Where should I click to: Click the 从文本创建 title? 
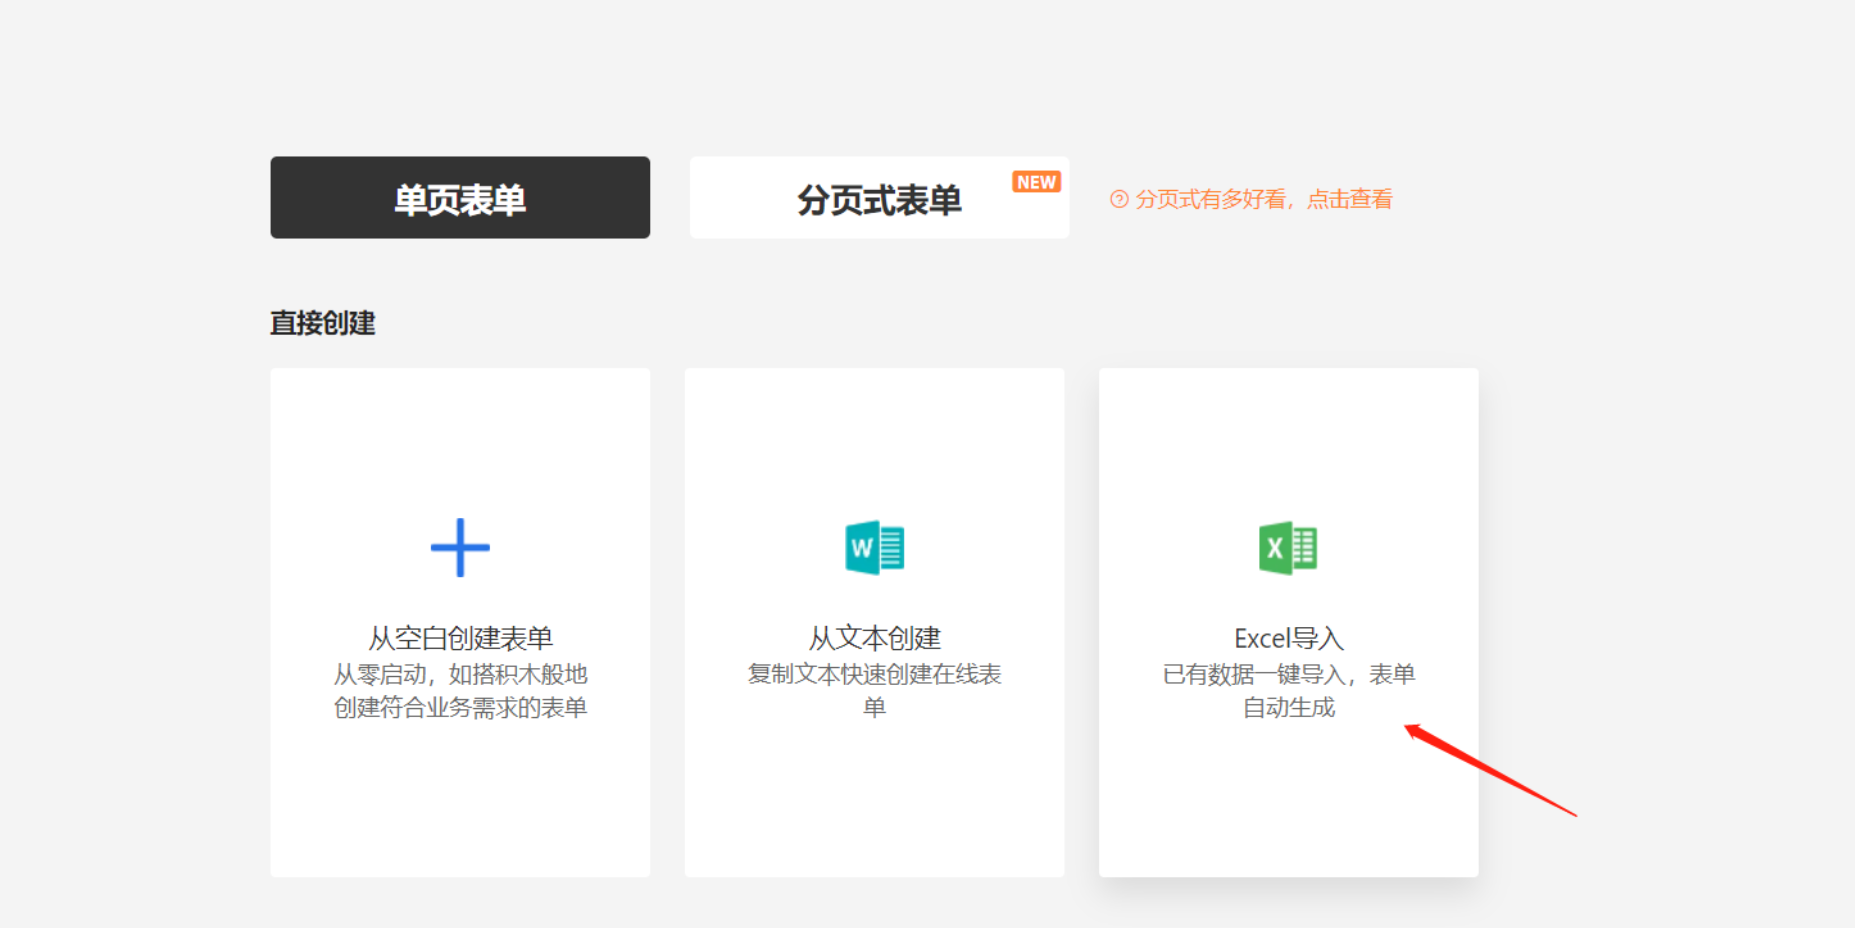(x=875, y=638)
